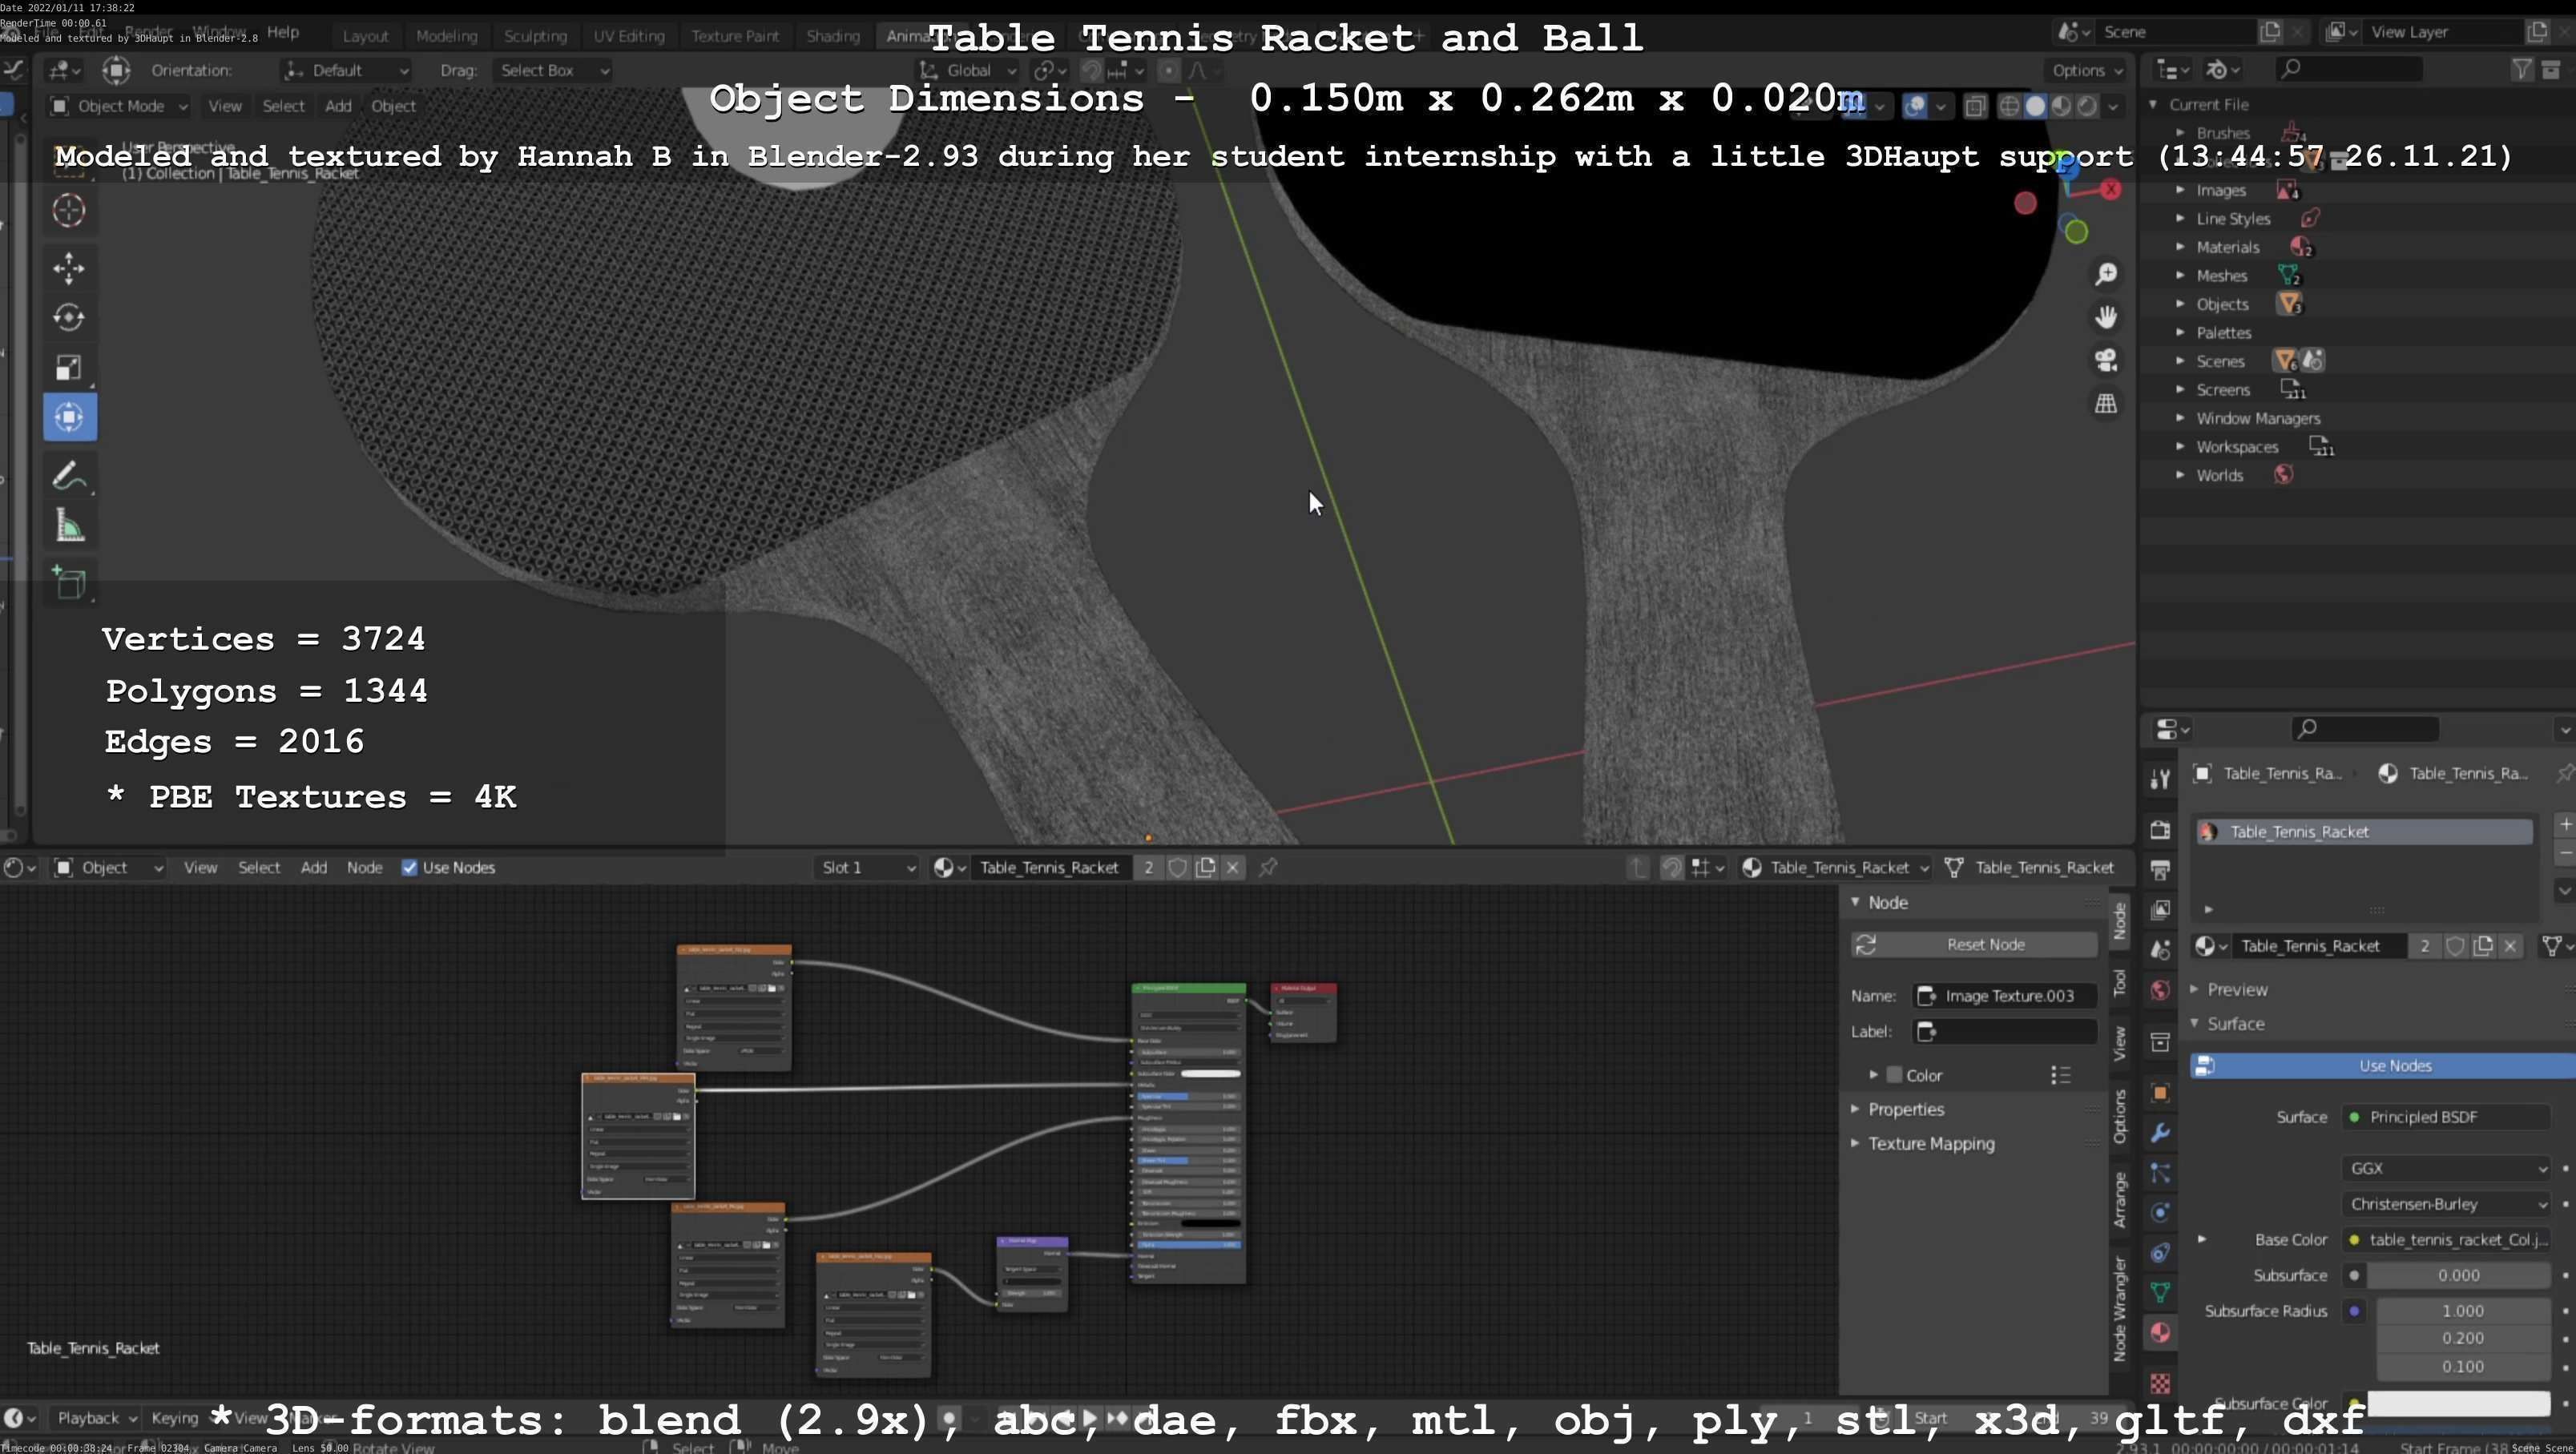Toggle fake user shield for Table_Tennis_Racket material

(x=1178, y=867)
